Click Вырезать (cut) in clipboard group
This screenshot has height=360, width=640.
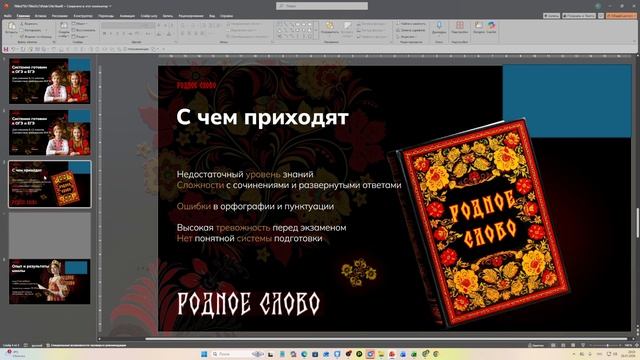29,24
